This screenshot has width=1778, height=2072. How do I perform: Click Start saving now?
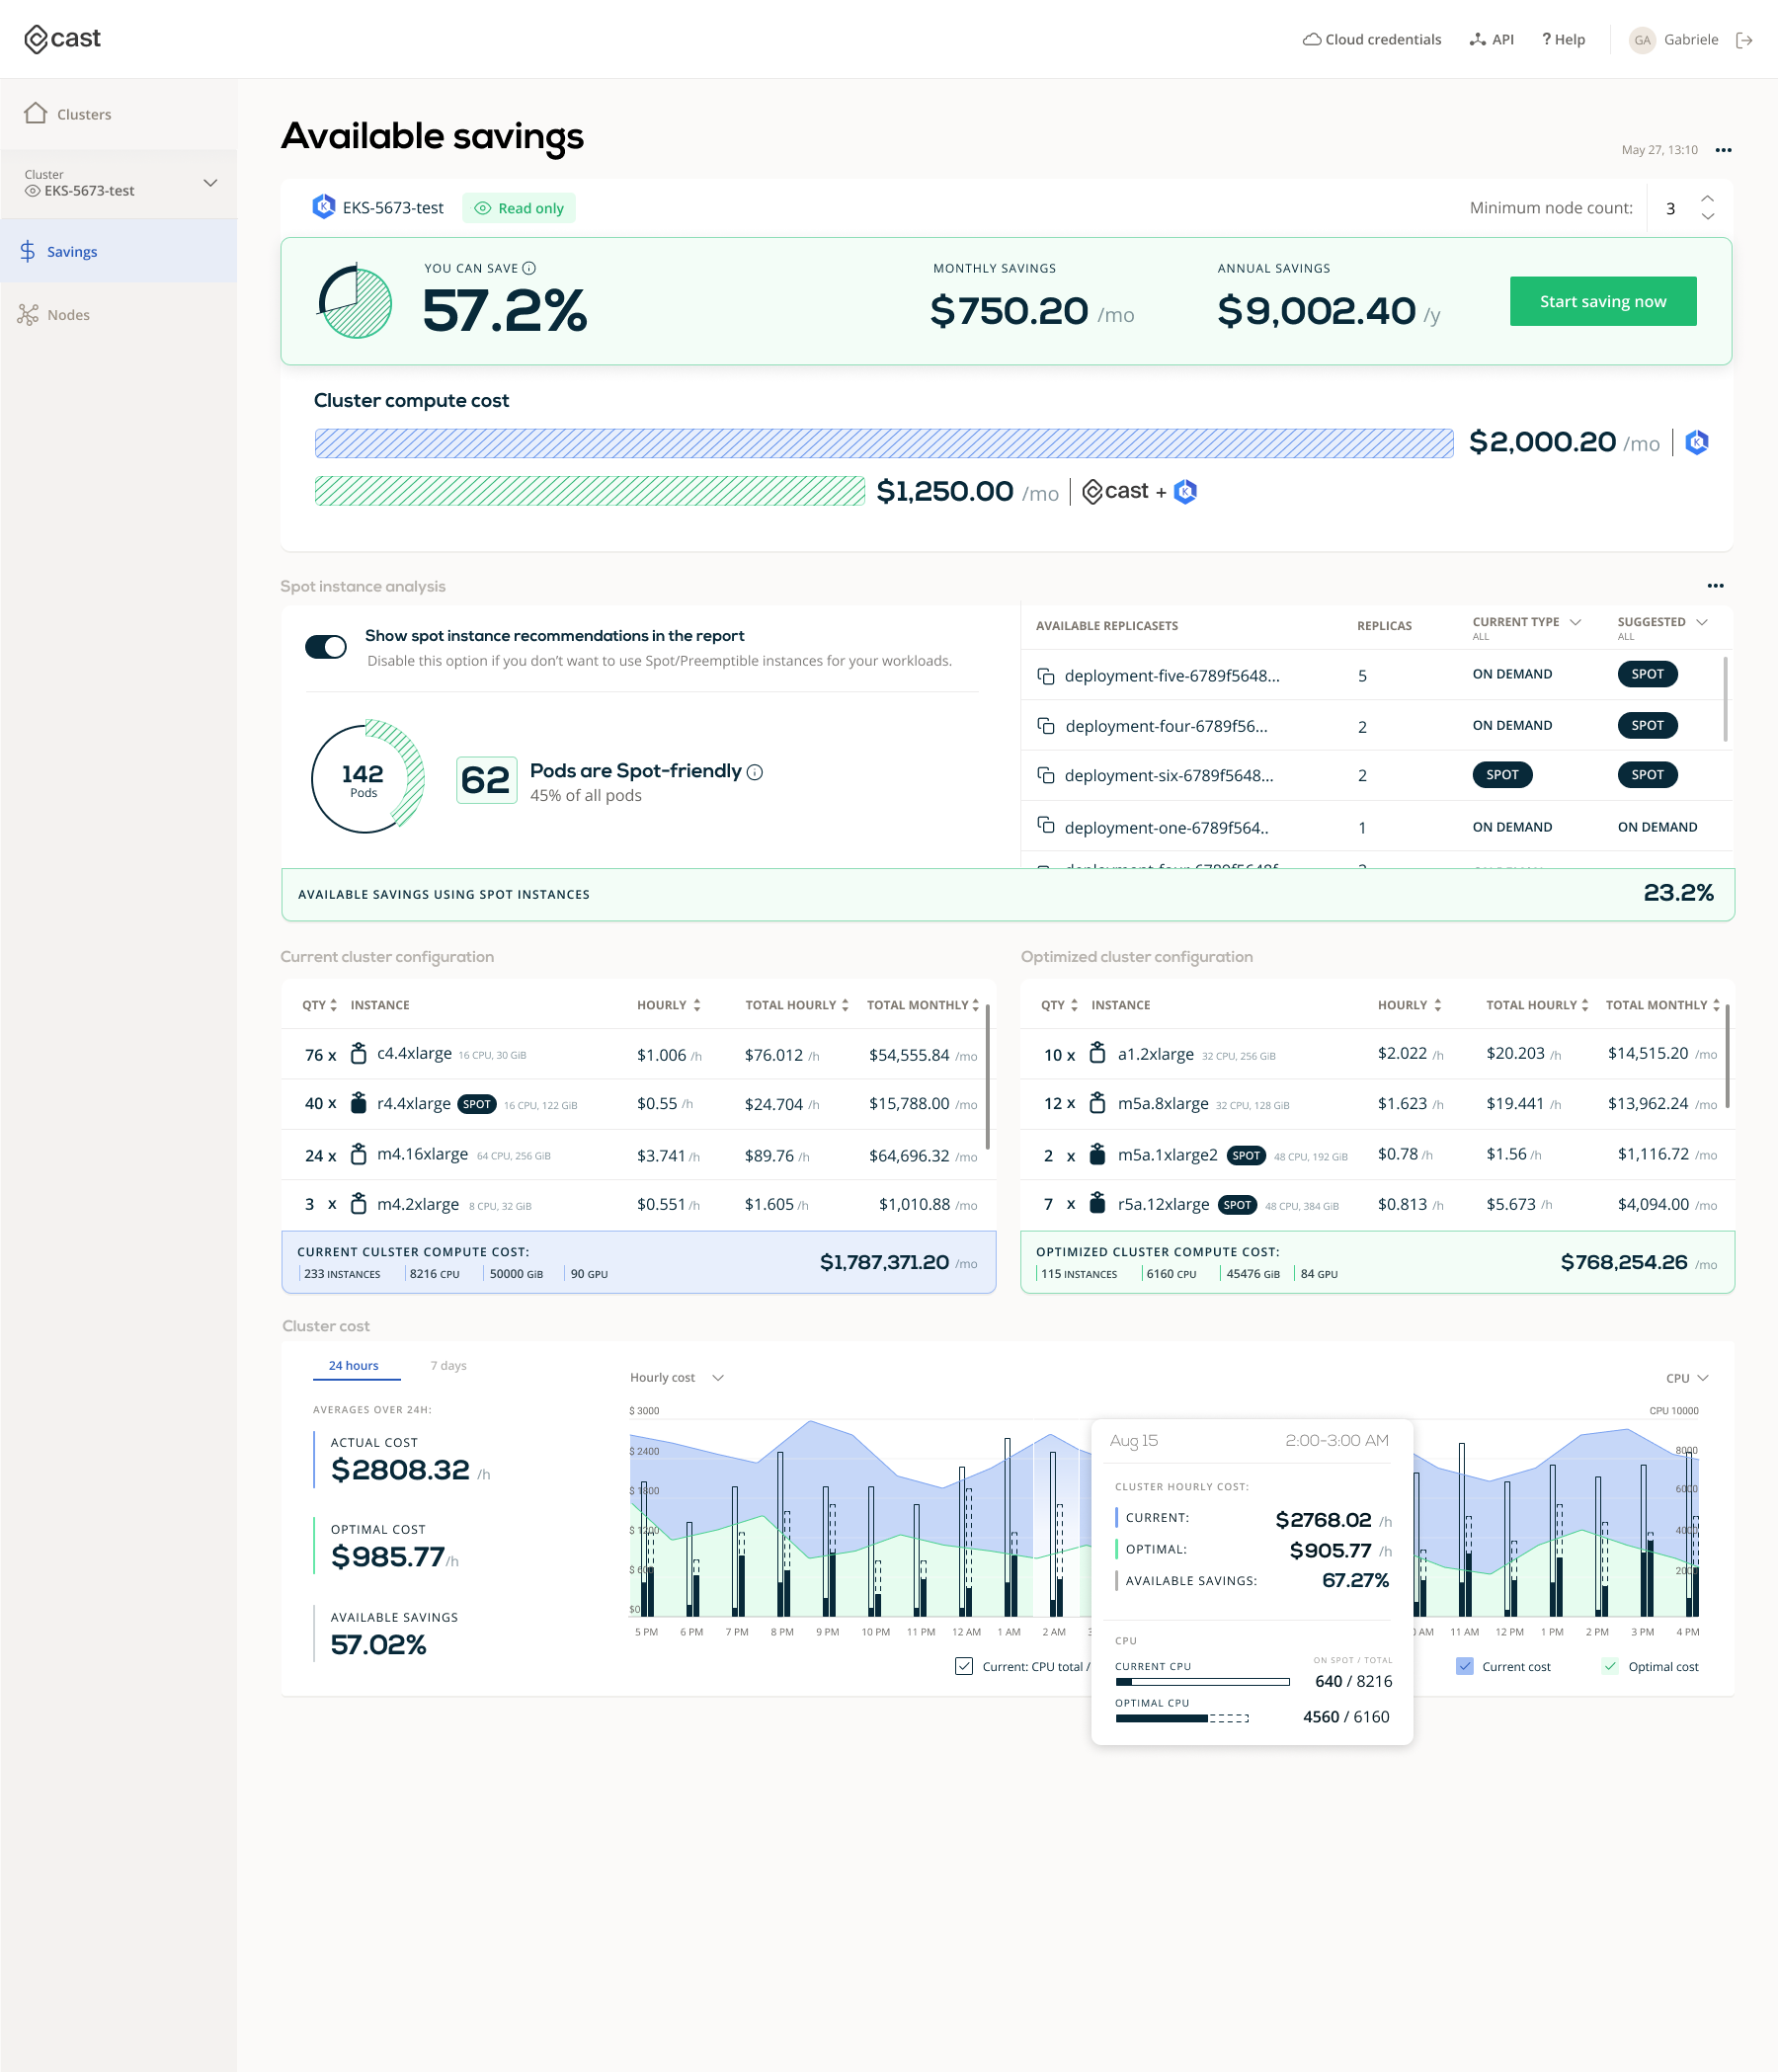(x=1602, y=301)
